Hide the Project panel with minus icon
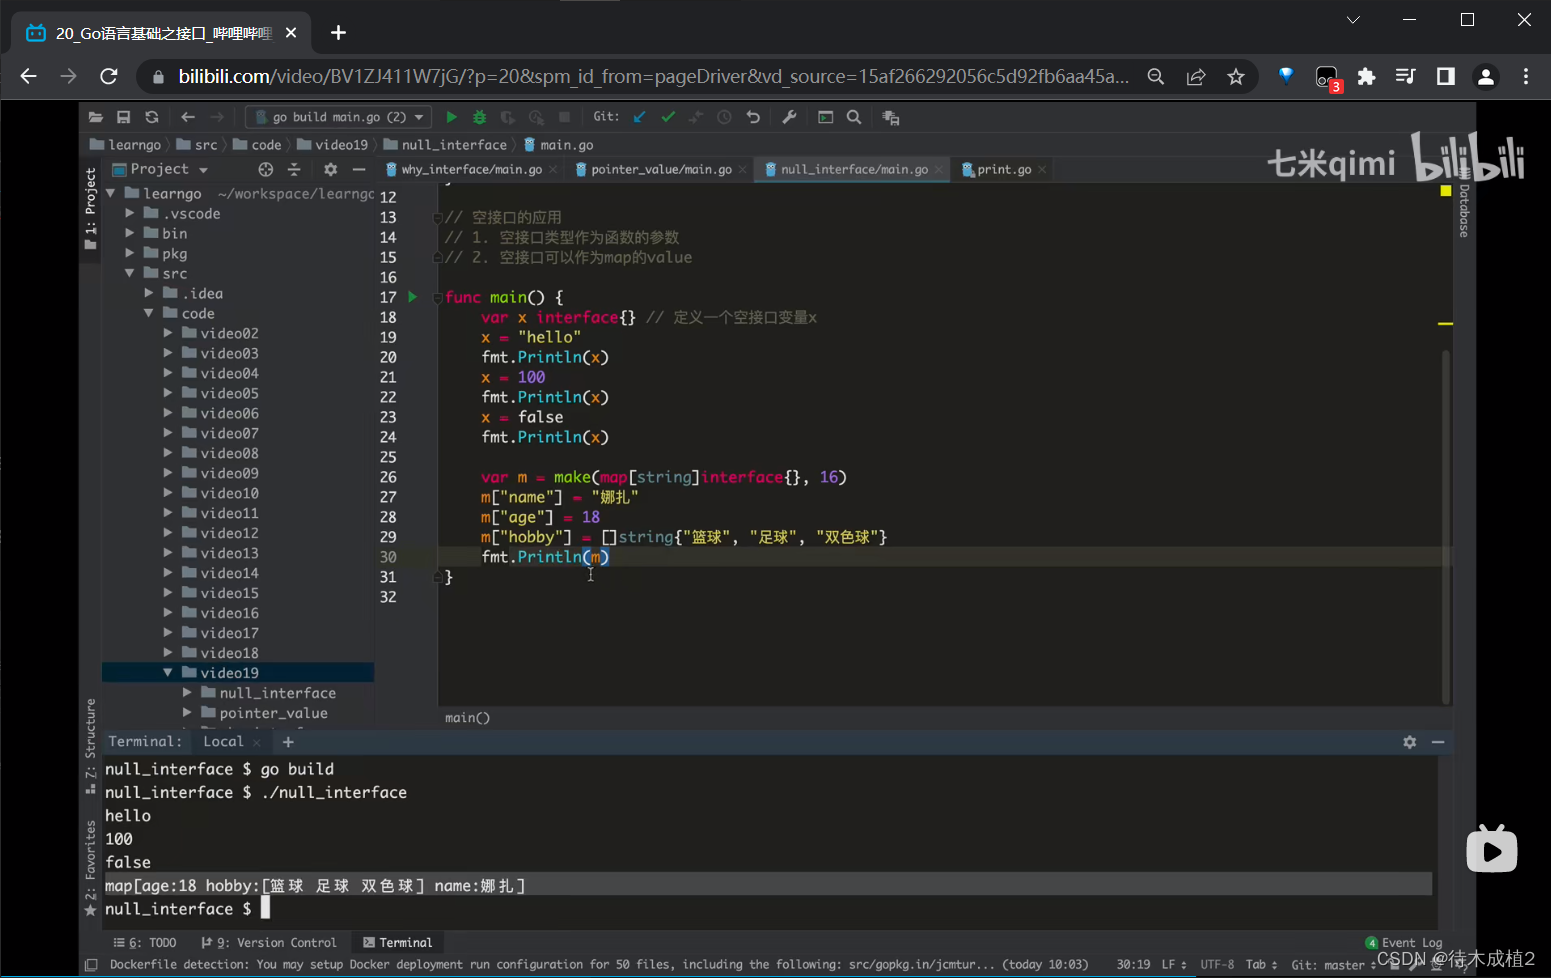Image resolution: width=1551 pixels, height=978 pixels. click(x=359, y=169)
